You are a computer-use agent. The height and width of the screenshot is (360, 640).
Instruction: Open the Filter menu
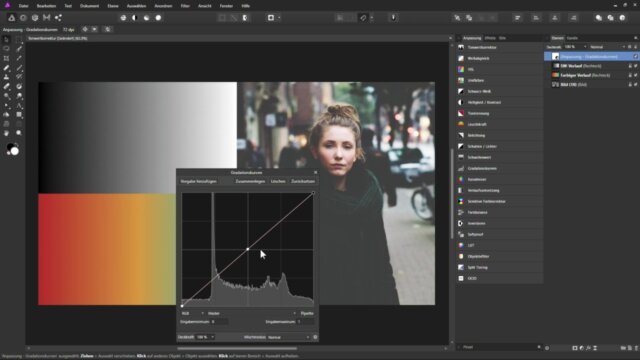pyautogui.click(x=185, y=6)
